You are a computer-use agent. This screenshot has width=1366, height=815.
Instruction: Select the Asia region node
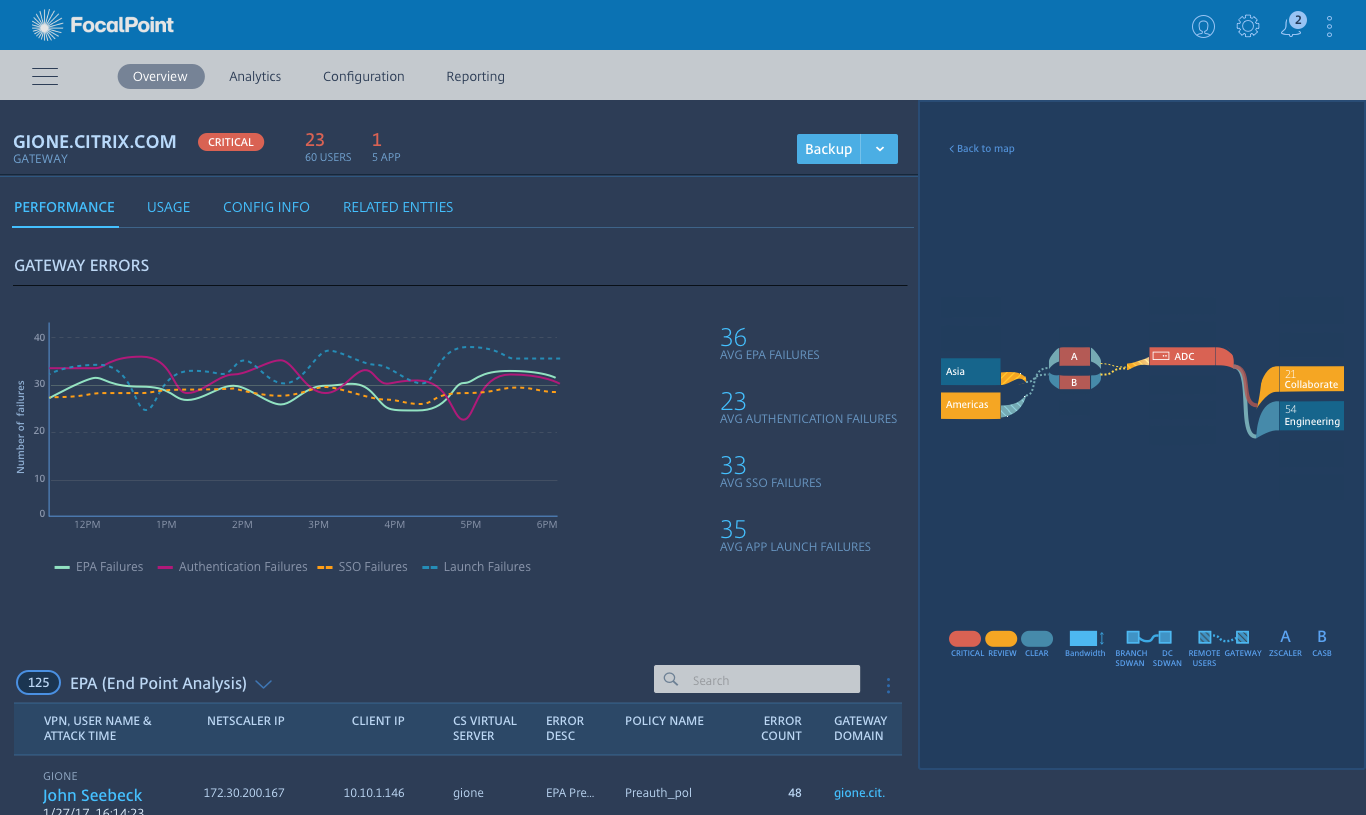[971, 372]
